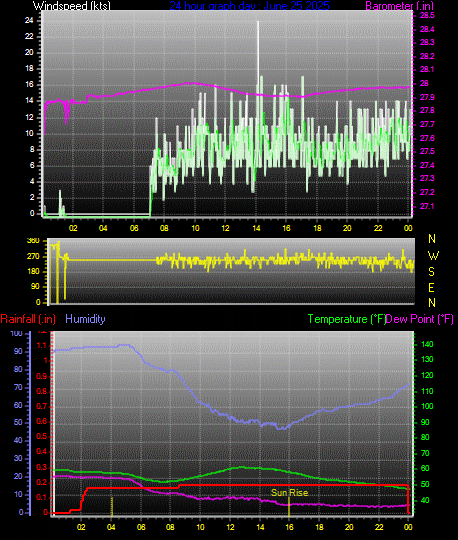Viewport: 458px width, 540px height.
Task: Click the "Windspeed (kts)" chart title
Action: point(72,6)
